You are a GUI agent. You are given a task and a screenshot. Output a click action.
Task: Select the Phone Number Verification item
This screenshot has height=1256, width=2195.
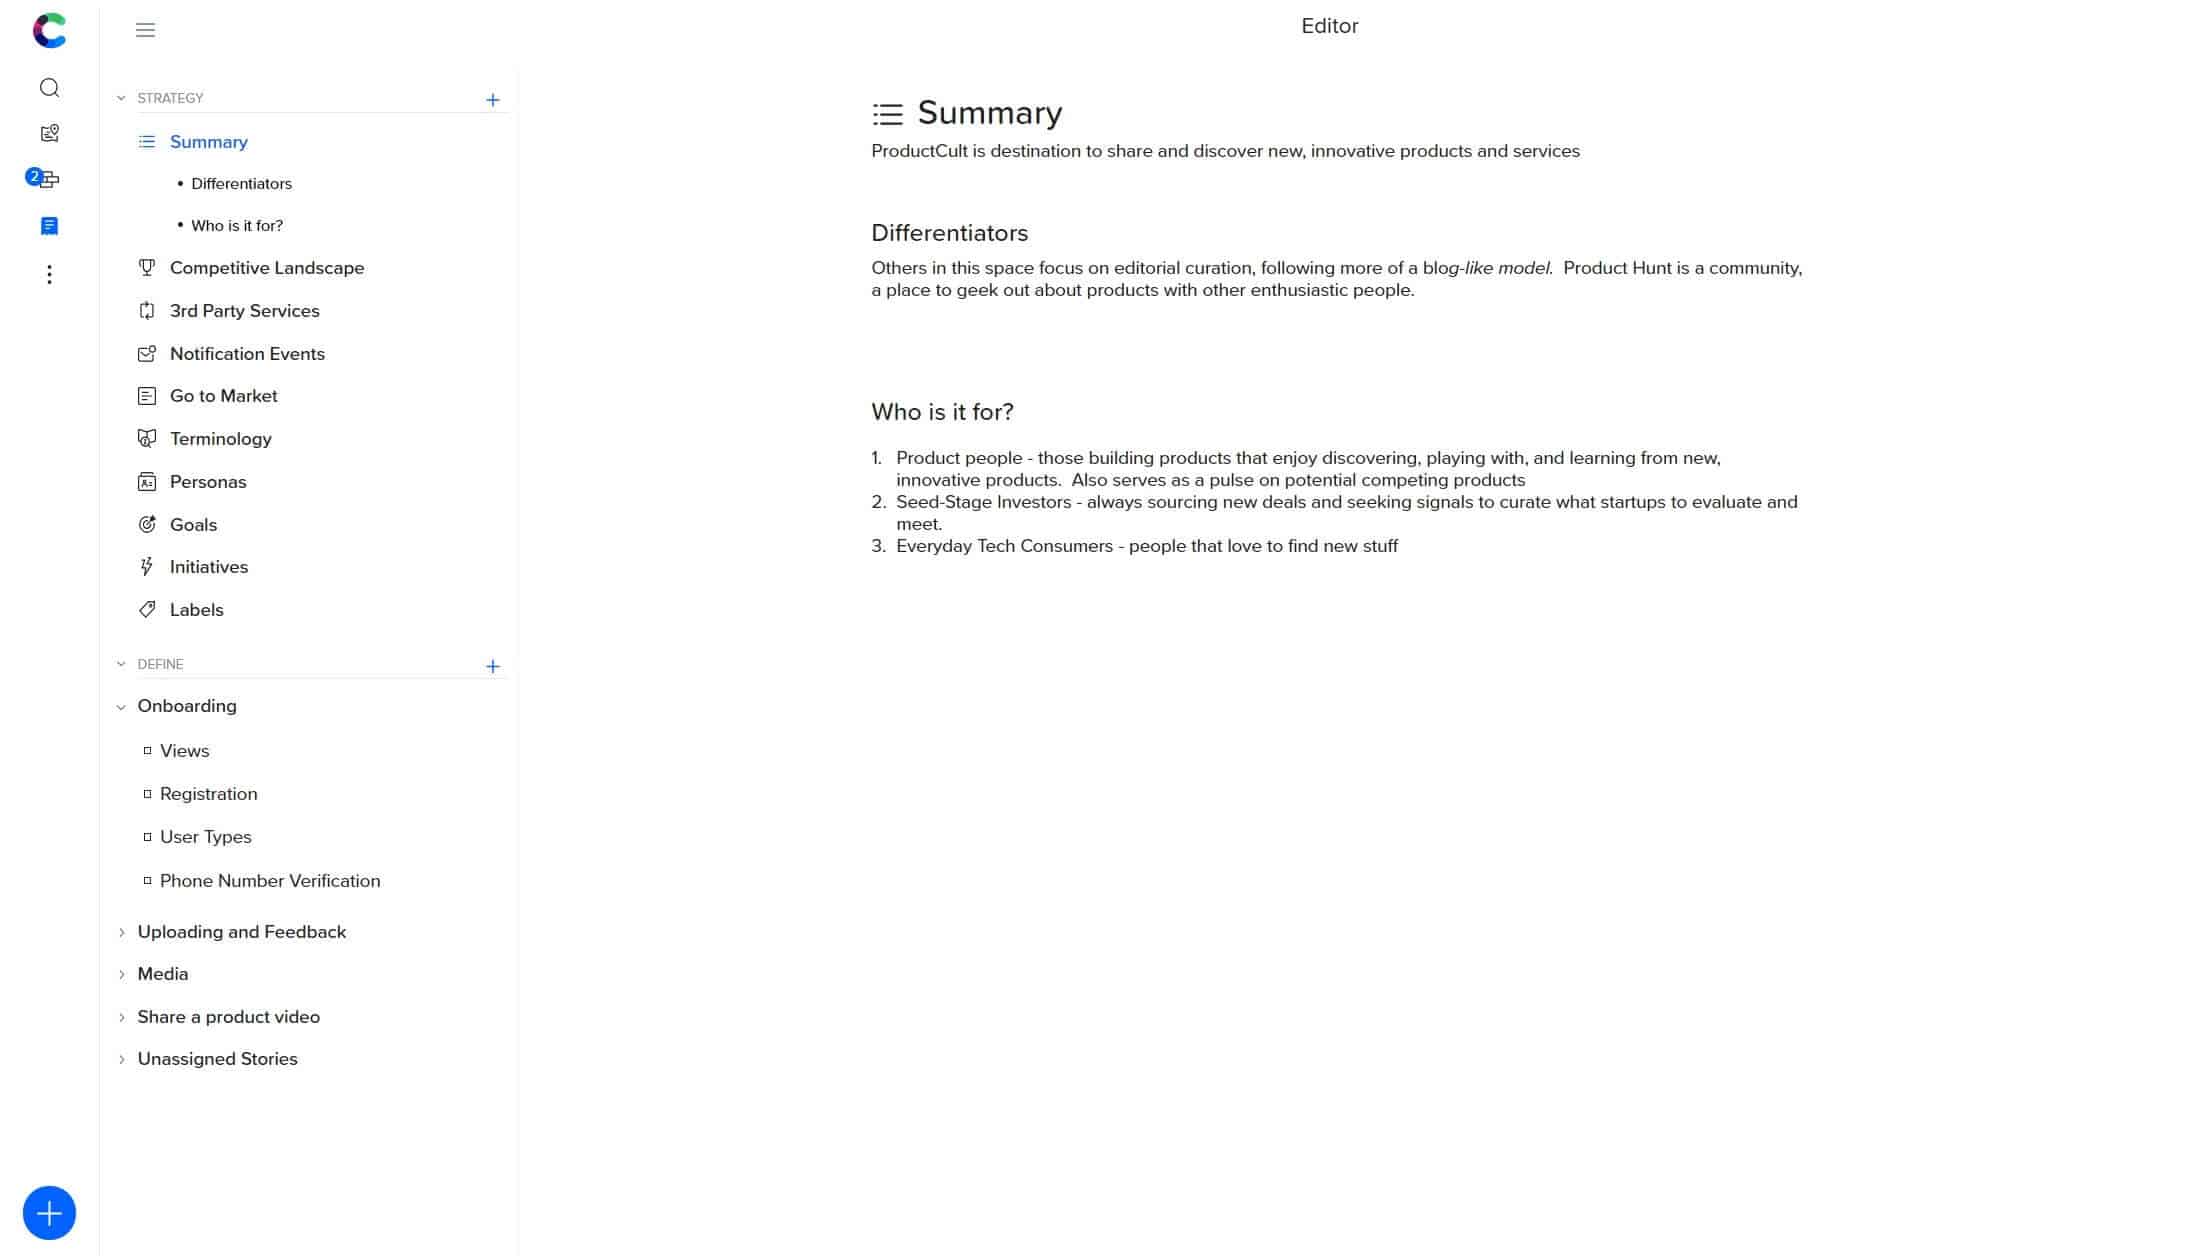(x=270, y=881)
